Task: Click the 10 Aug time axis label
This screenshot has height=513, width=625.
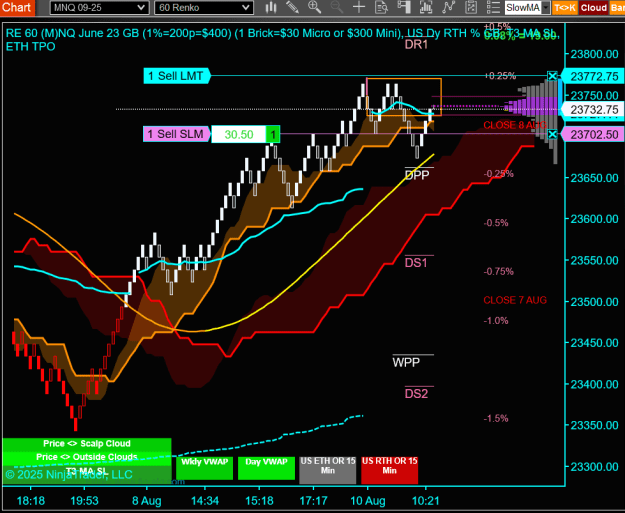Action: [368, 501]
